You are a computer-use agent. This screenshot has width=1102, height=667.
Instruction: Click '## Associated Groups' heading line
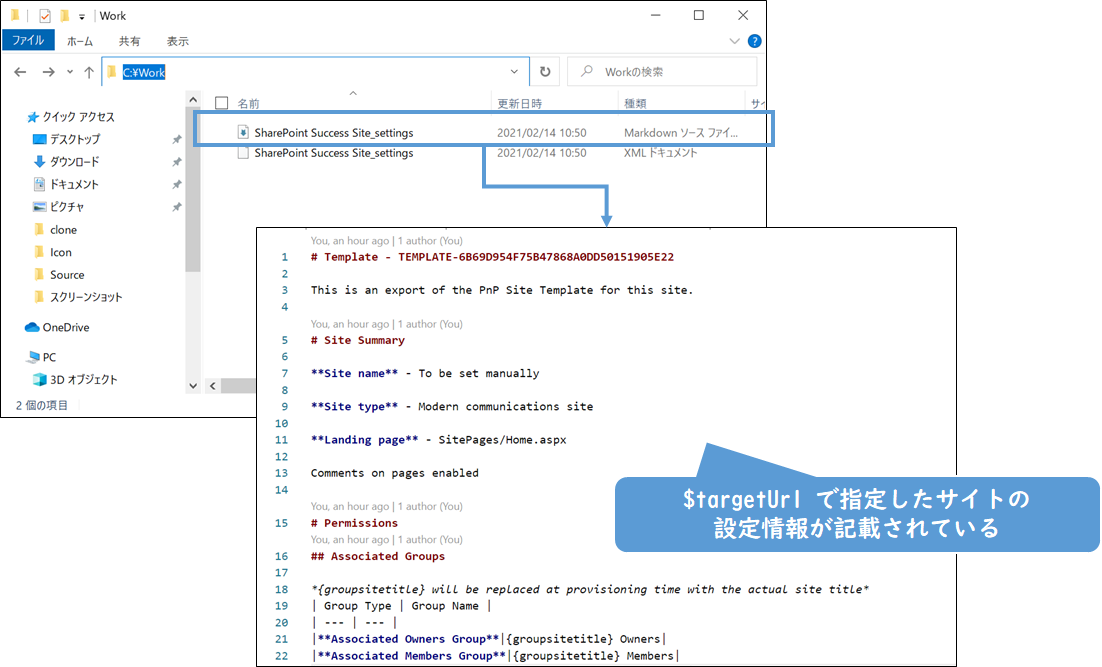(377, 556)
